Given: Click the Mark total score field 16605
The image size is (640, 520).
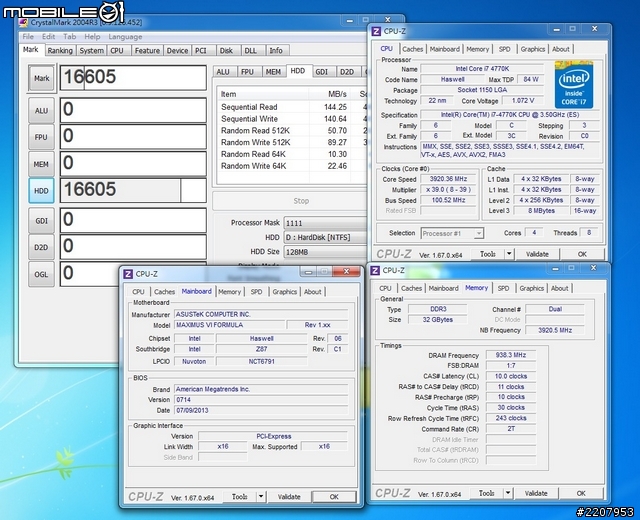Looking at the screenshot, I should coord(133,78).
